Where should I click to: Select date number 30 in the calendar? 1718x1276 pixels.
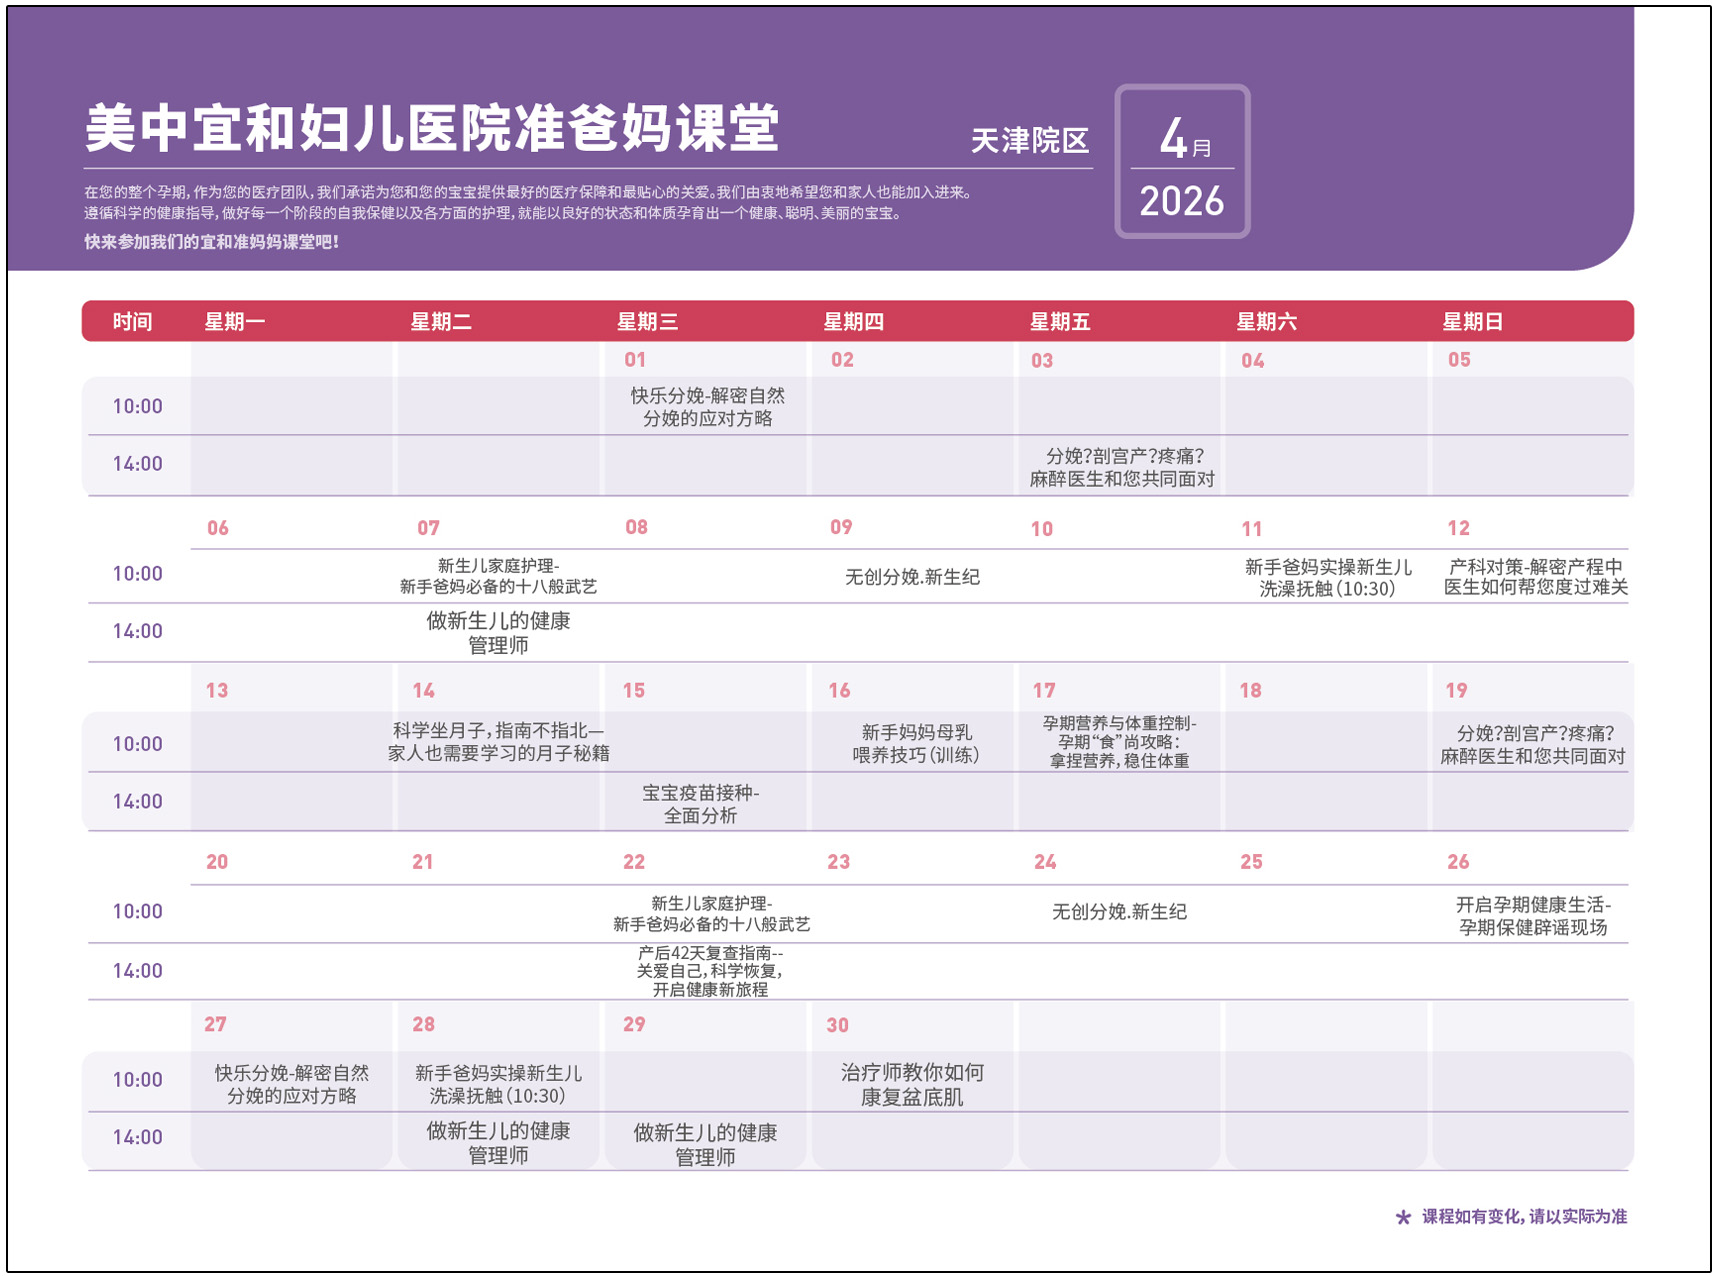[837, 1025]
